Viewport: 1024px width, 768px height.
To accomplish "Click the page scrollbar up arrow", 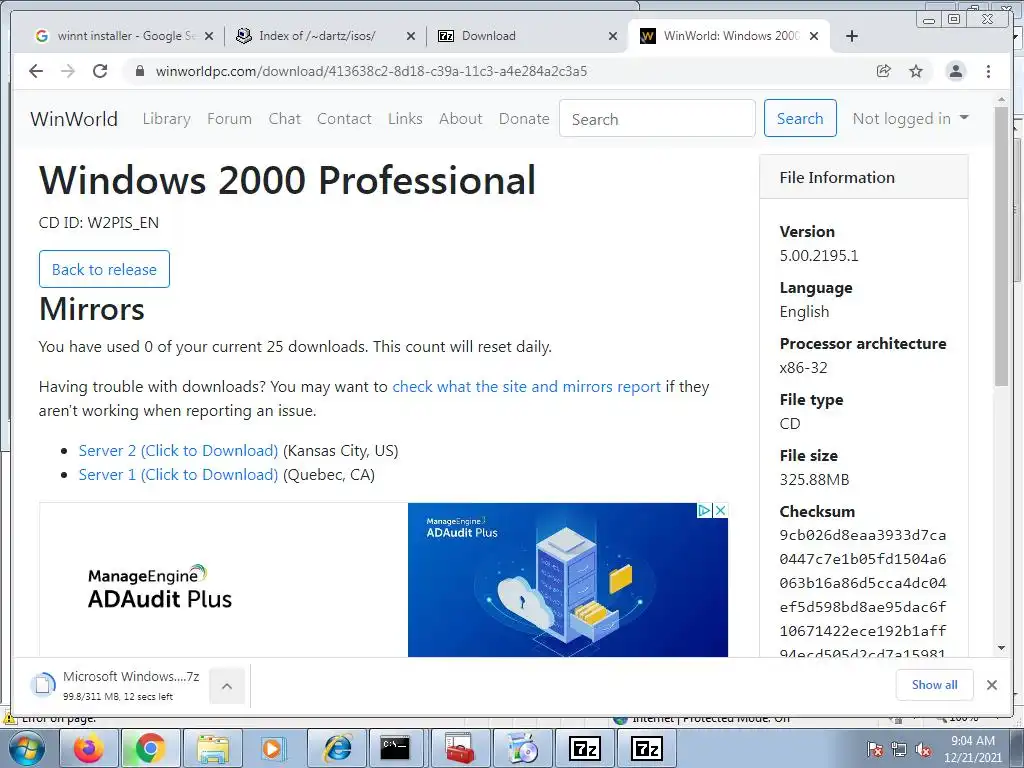I will pyautogui.click(x=1002, y=101).
